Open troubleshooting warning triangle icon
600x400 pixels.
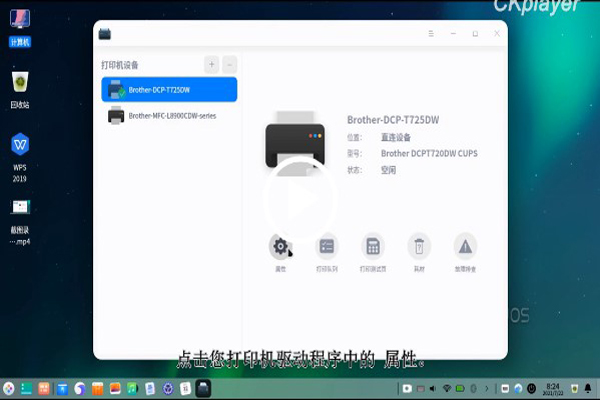pos(465,247)
